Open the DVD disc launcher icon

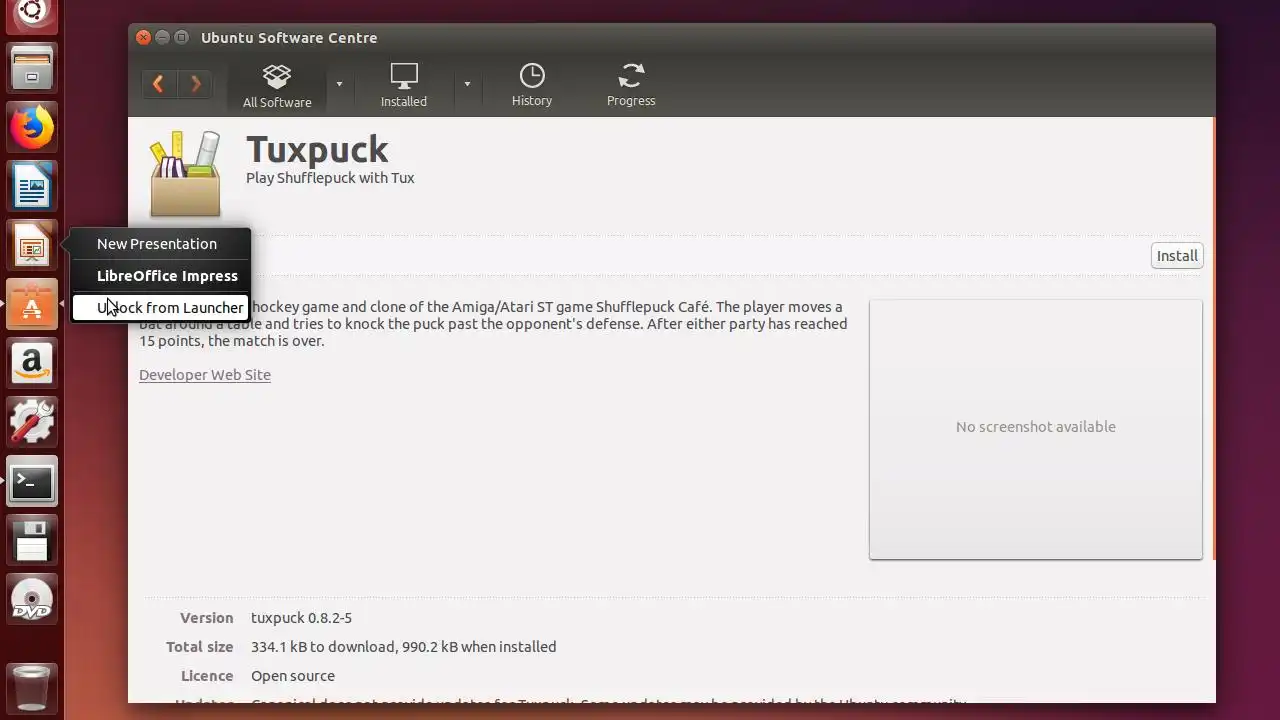point(32,600)
